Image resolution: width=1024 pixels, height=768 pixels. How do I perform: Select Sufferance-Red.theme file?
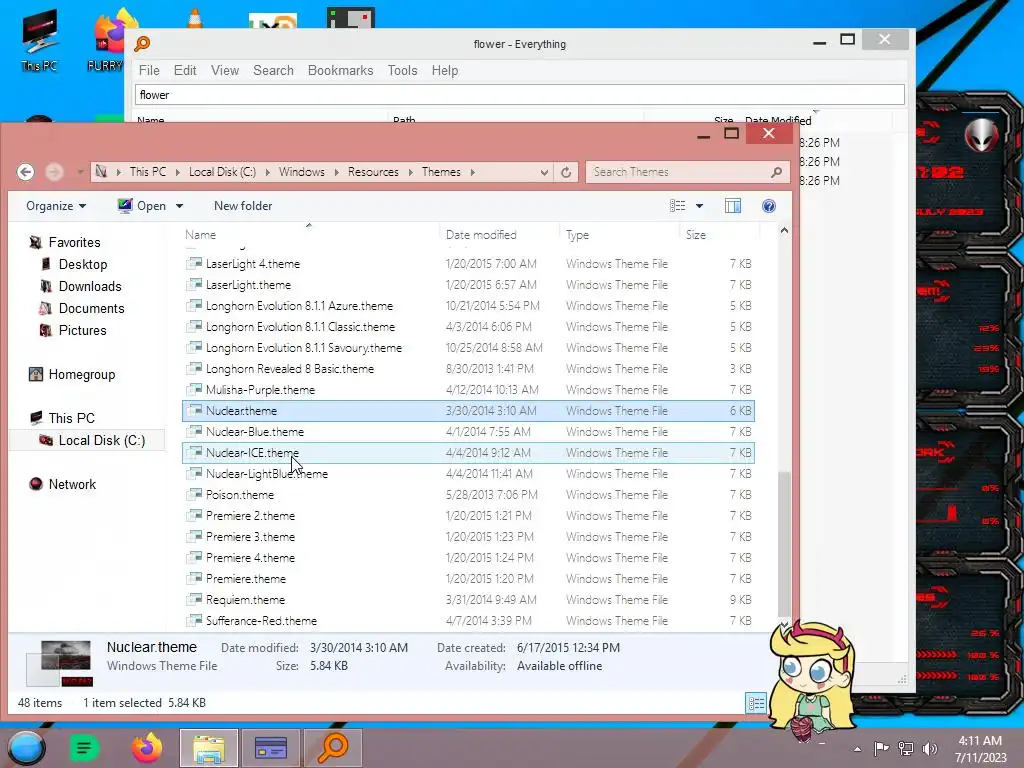click(468, 620)
